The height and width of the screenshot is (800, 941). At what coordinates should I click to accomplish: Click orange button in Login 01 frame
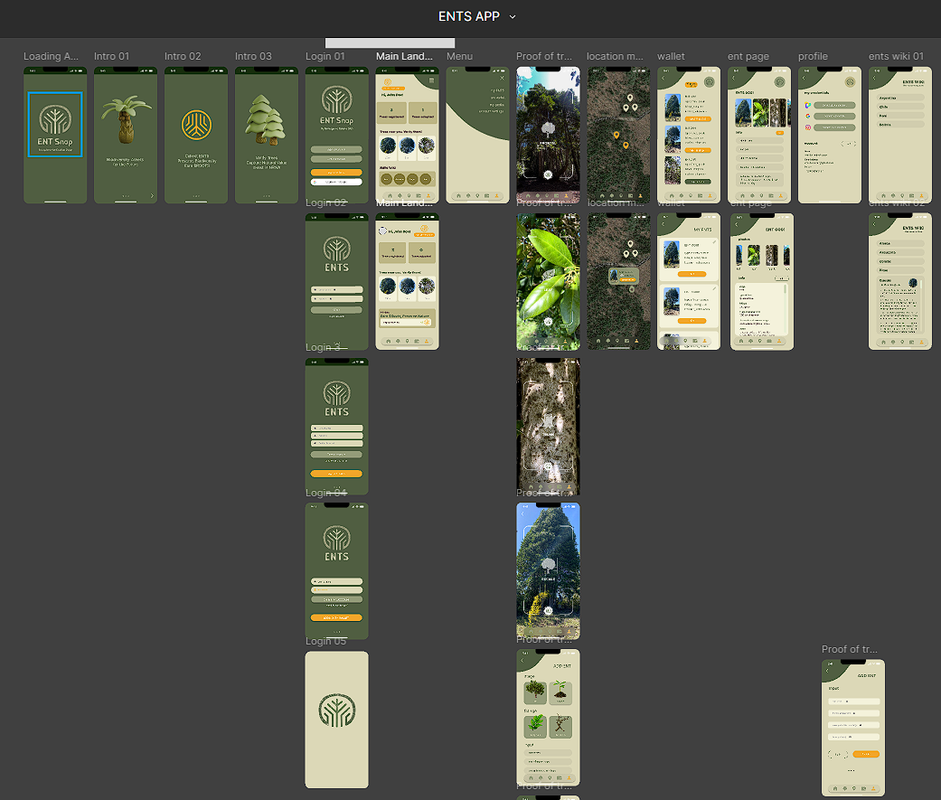pyautogui.click(x=336, y=172)
